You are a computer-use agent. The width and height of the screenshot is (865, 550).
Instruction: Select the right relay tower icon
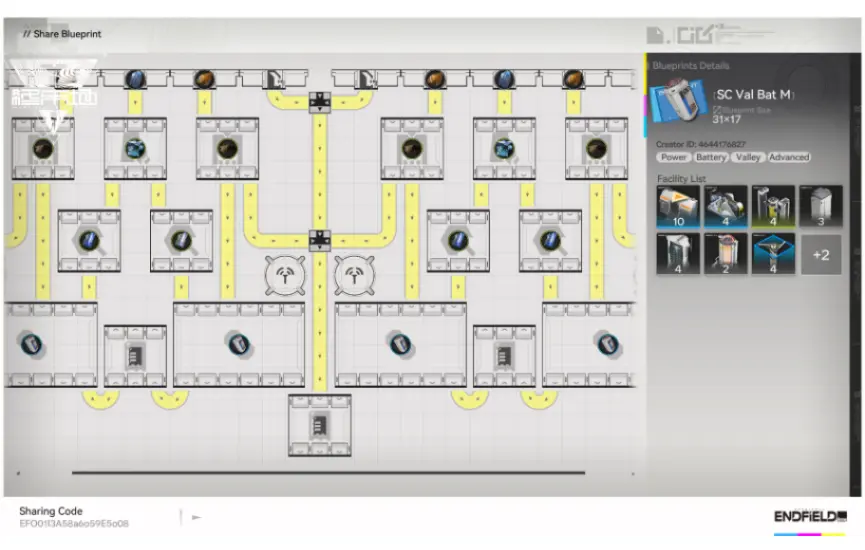point(353,274)
